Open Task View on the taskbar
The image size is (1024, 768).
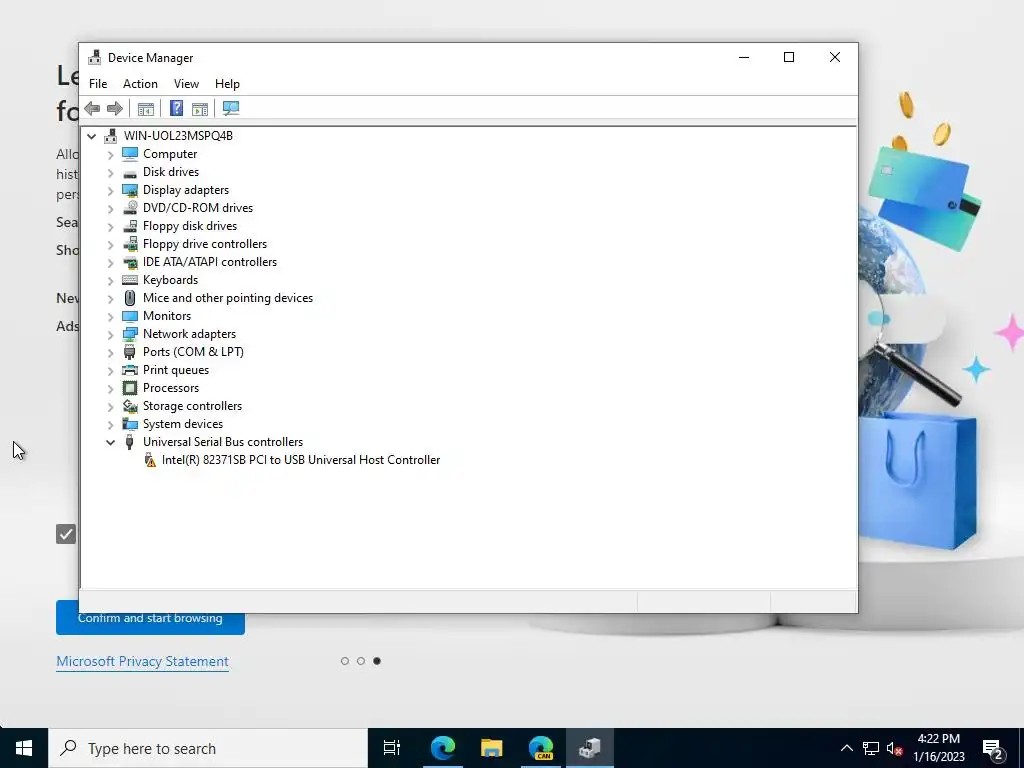(392, 748)
